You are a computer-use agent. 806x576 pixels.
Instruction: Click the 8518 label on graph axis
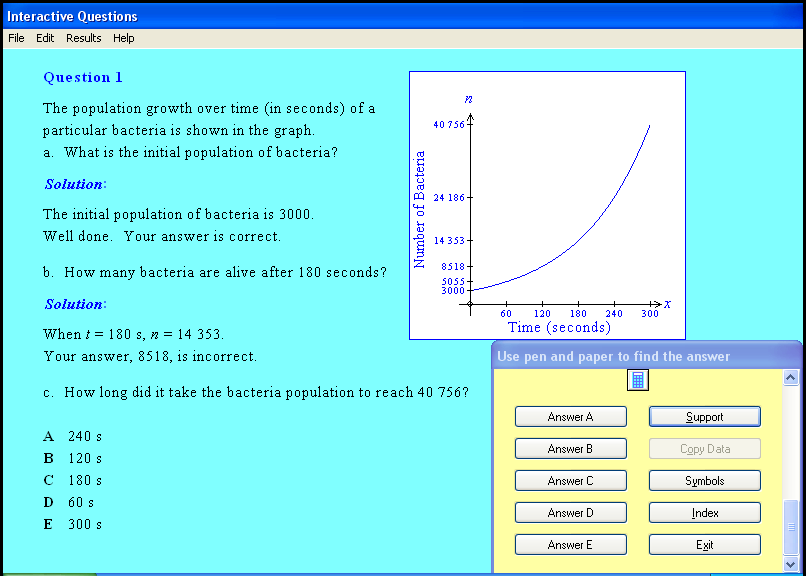453,267
